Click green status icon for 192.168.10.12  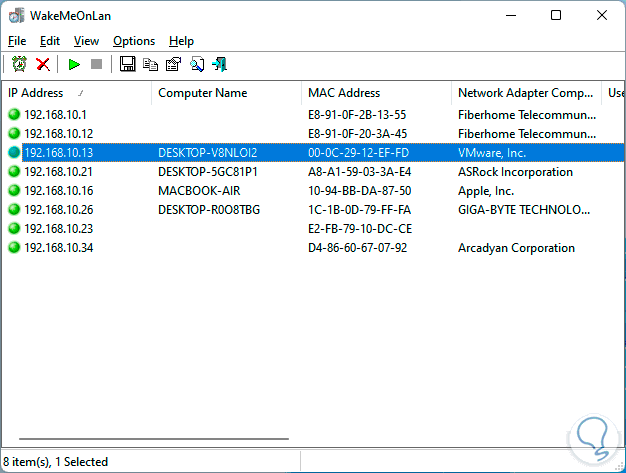(x=14, y=133)
